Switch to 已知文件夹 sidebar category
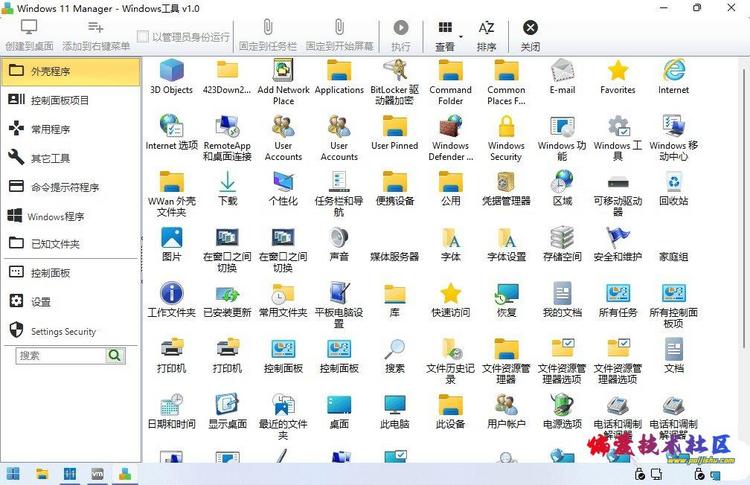Viewport: 750px width, 485px height. point(71,244)
